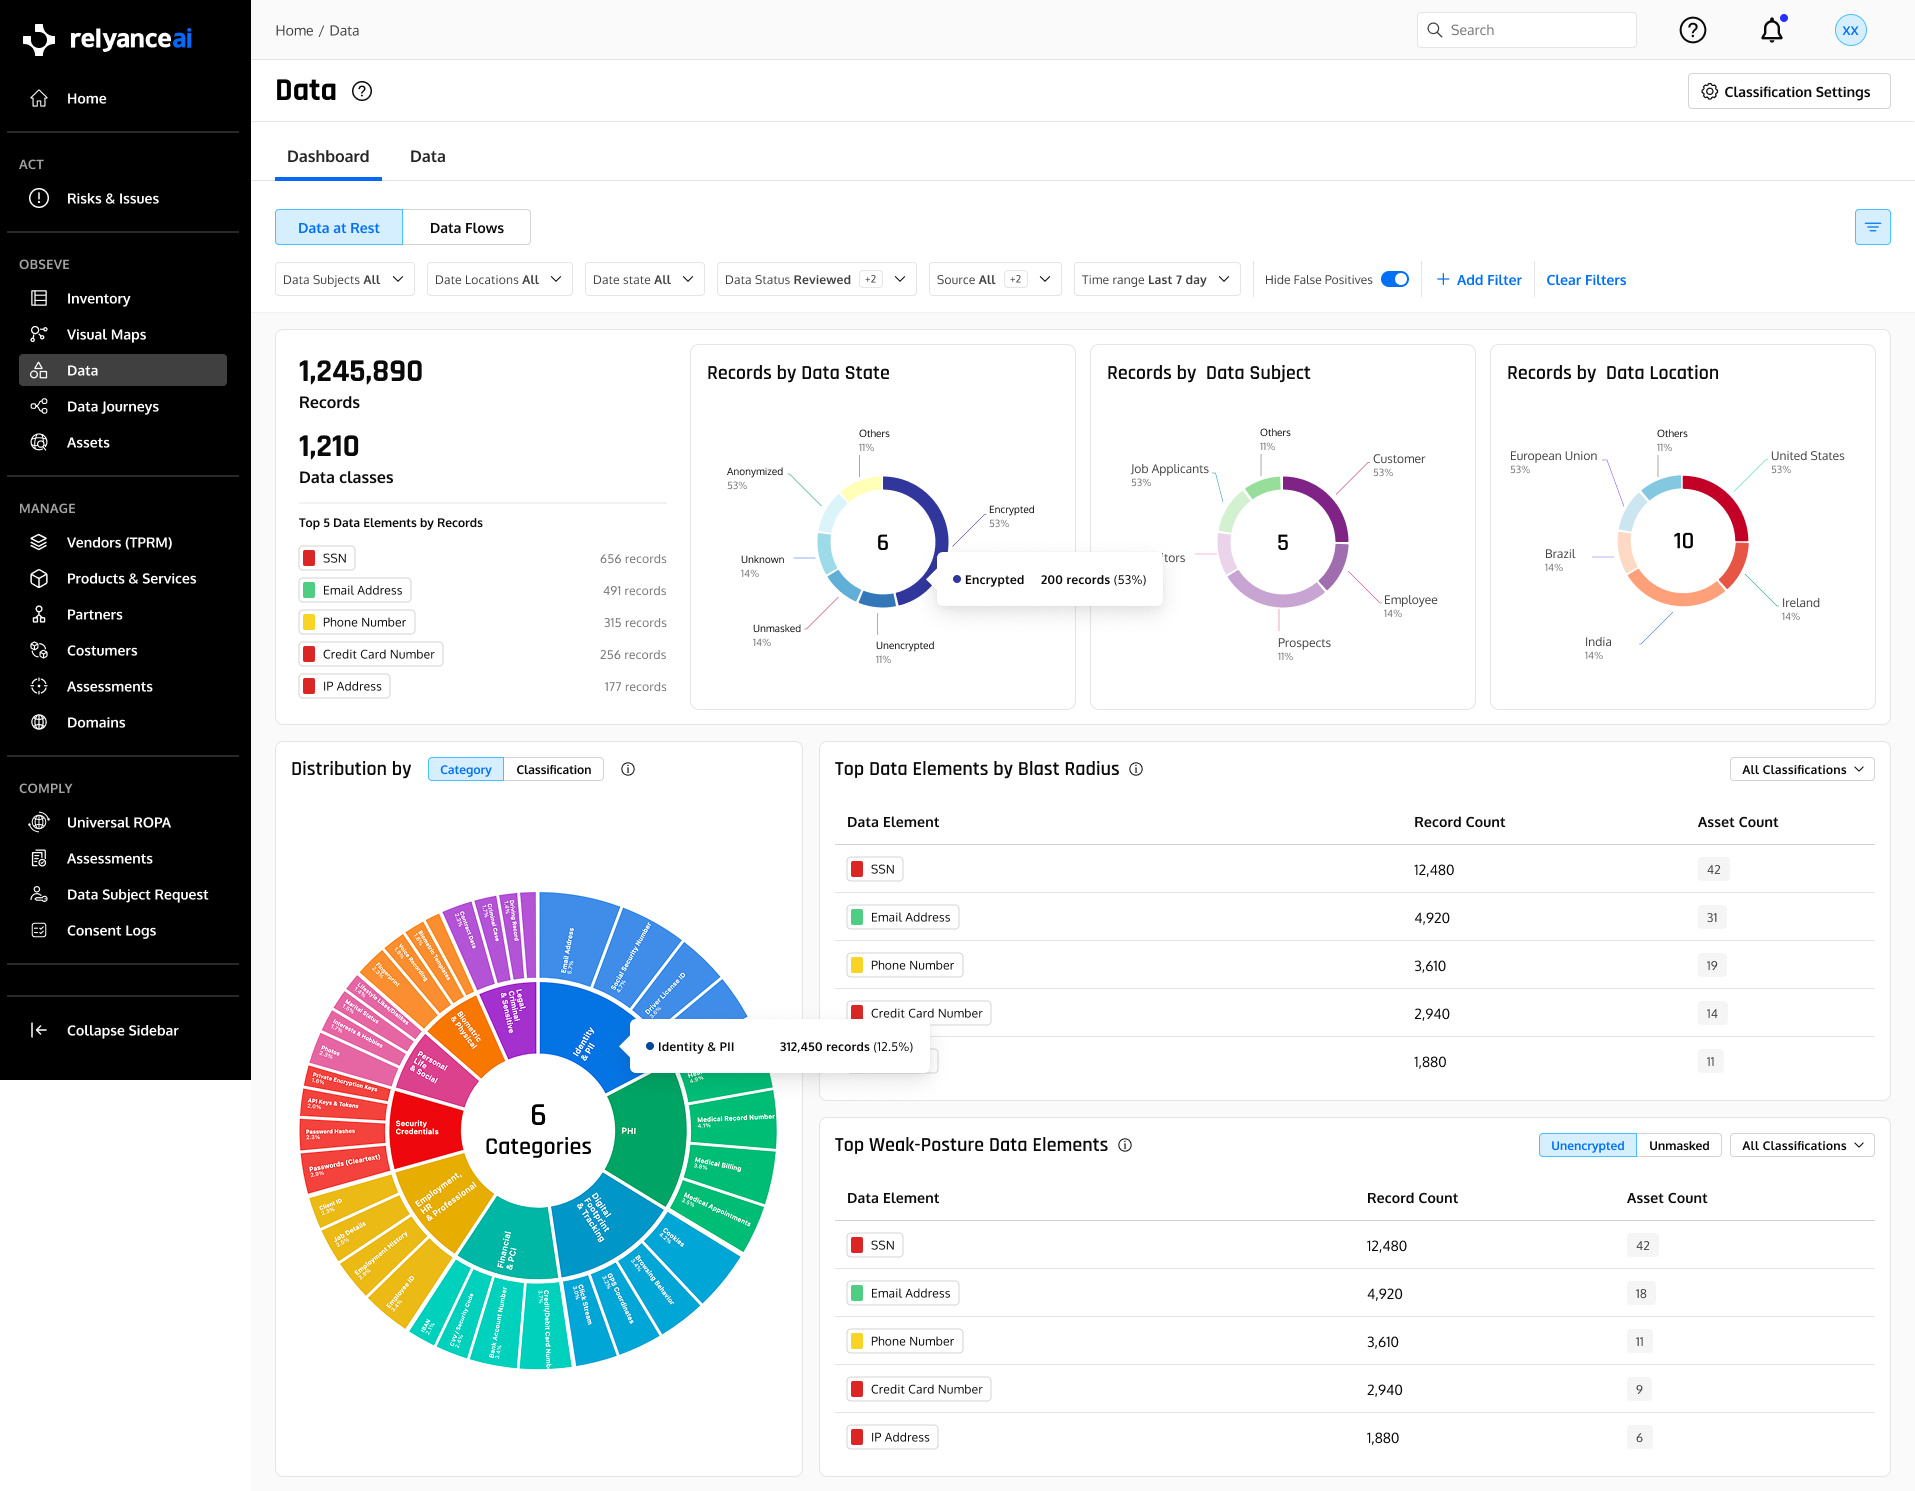Click the Records by Data State donut center

(882, 542)
